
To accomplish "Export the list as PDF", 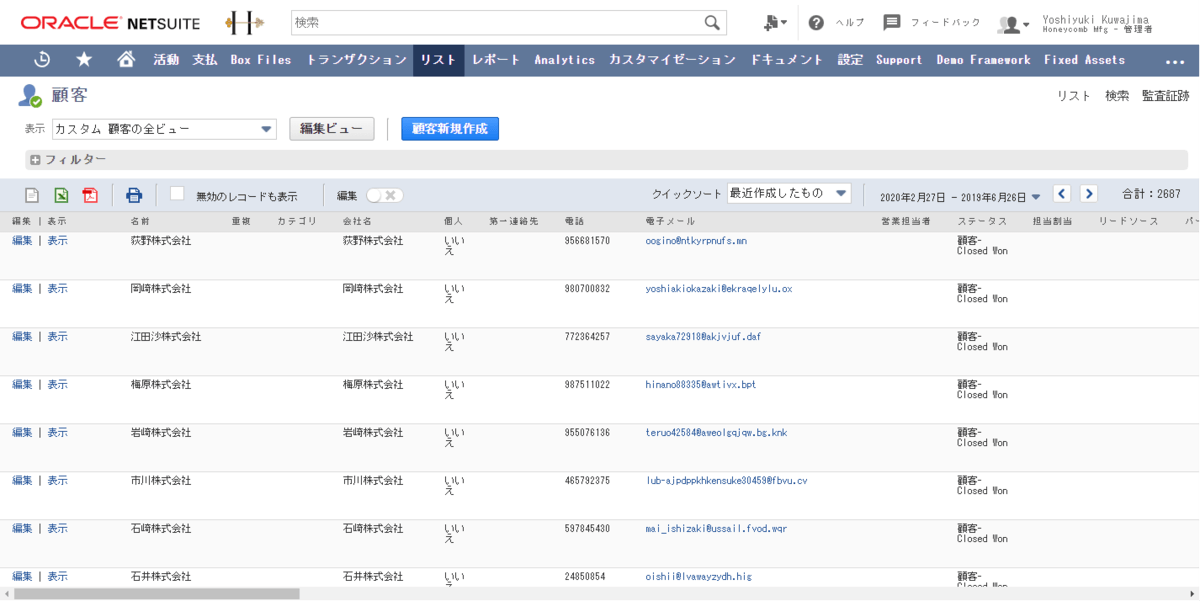I will click(90, 195).
